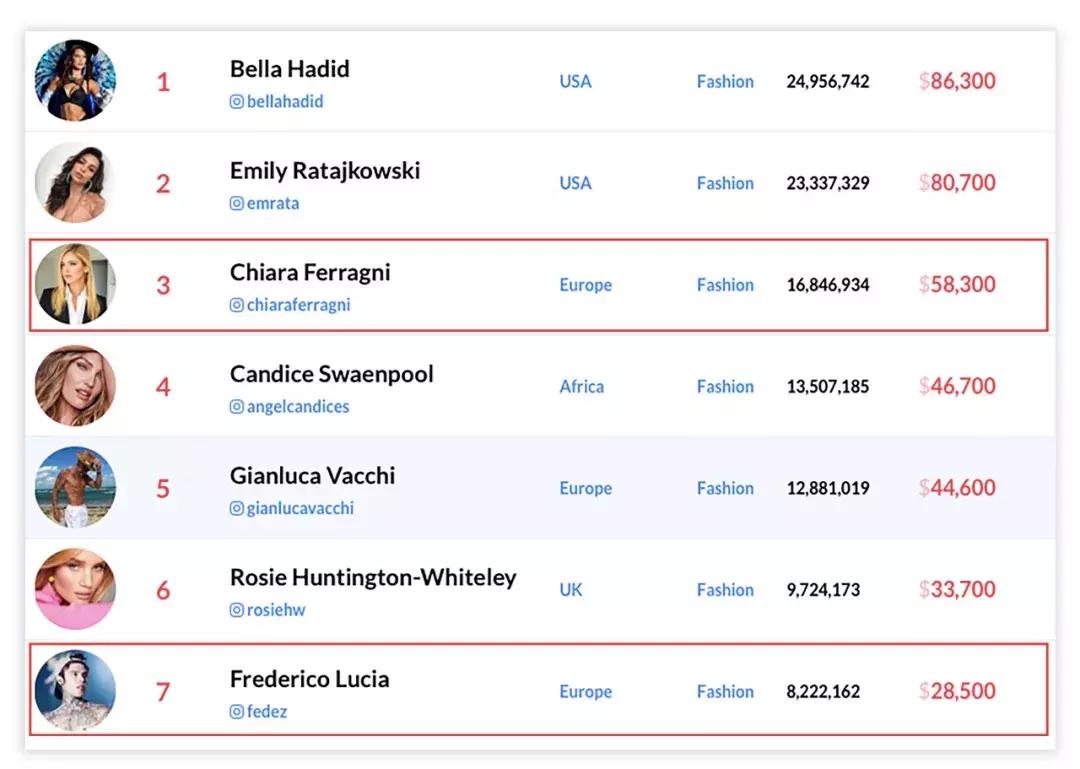The width and height of the screenshot is (1080, 769).
Task: Click Fashion category for Bella Hadid
Action: (x=725, y=82)
